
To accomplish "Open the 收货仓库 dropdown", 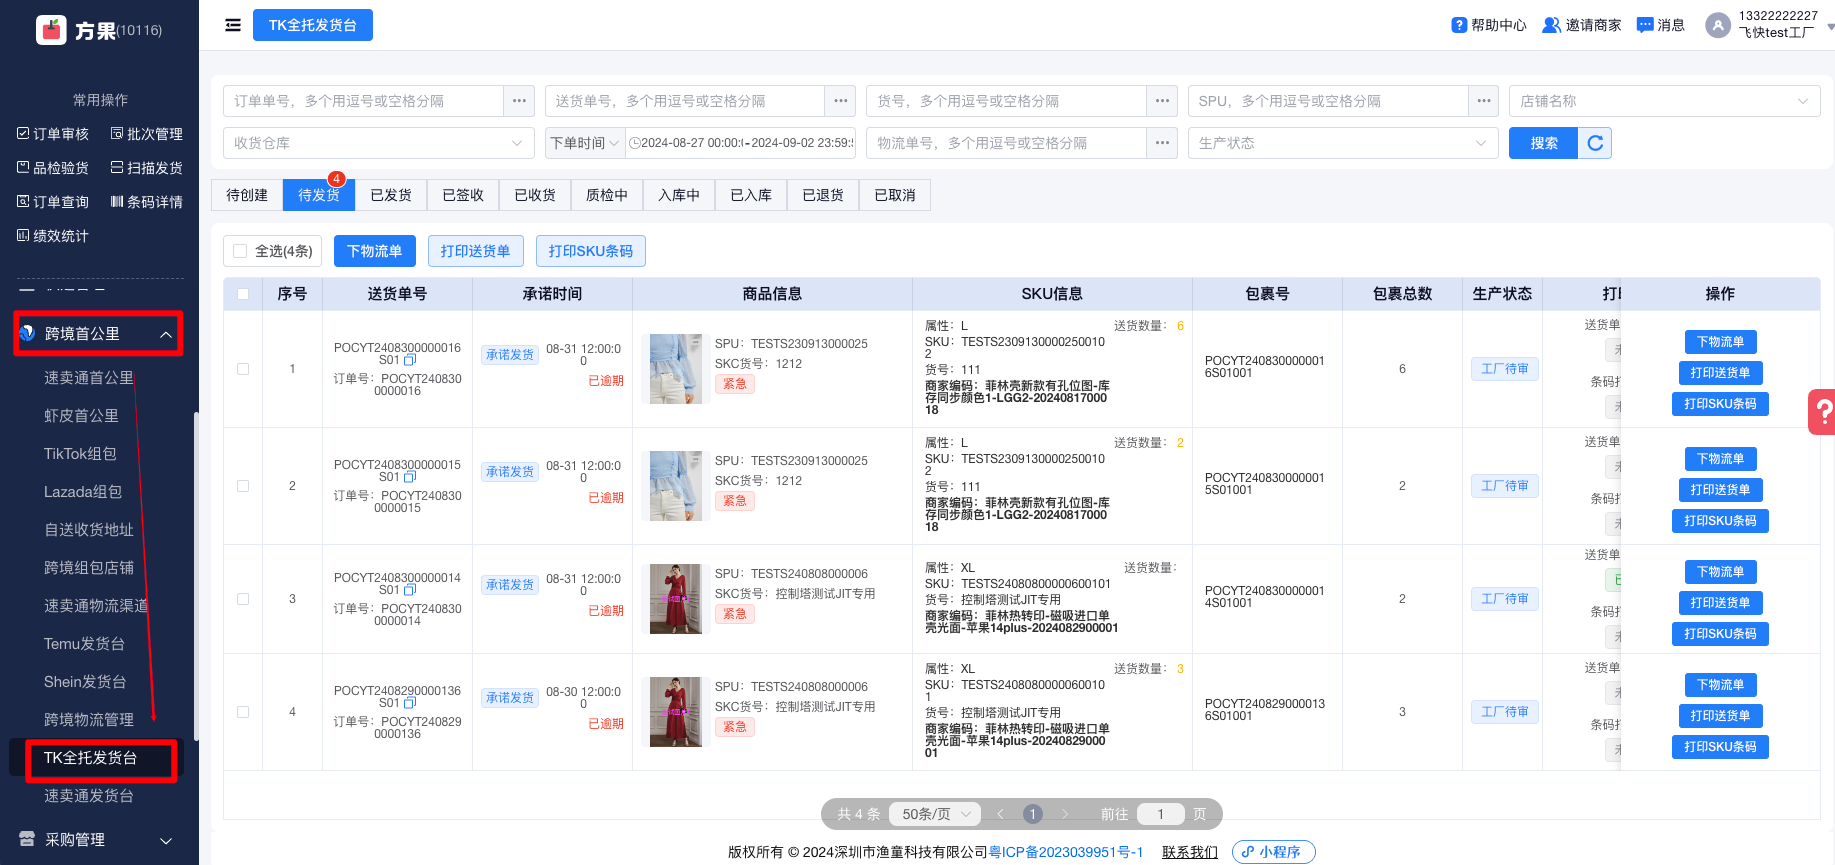I will [378, 143].
